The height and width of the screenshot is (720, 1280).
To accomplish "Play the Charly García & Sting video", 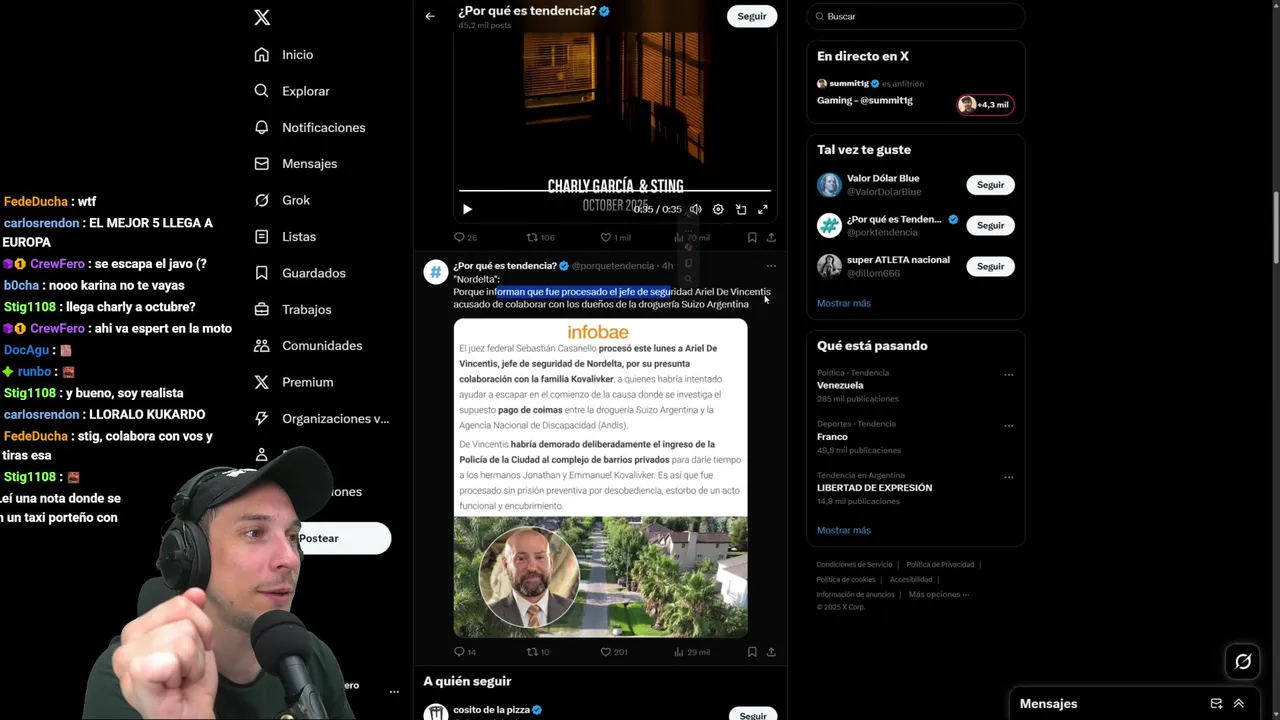I will pos(467,210).
